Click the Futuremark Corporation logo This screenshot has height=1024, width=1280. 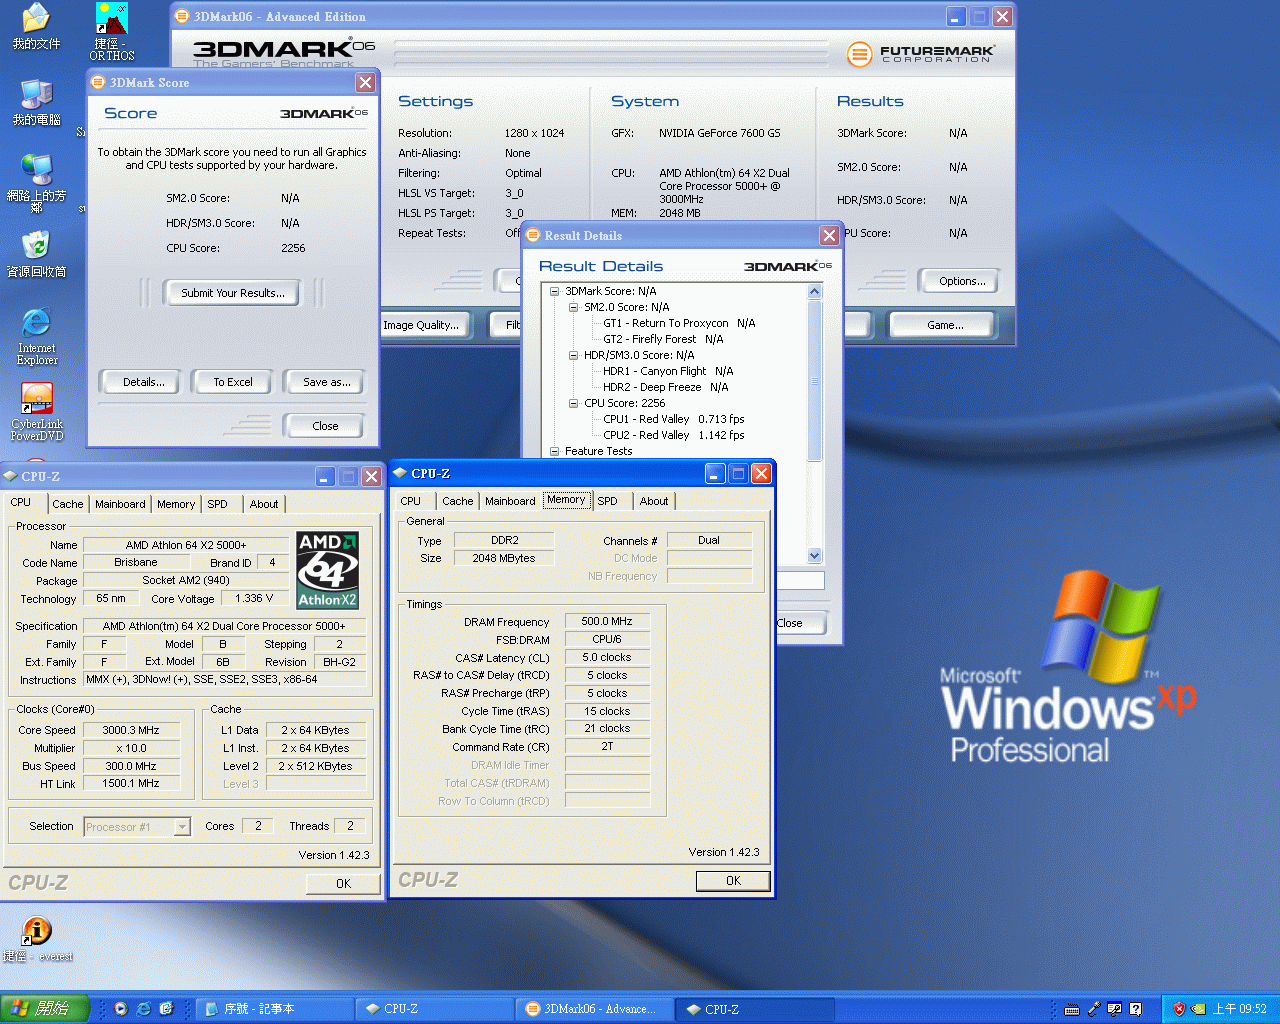coord(920,54)
